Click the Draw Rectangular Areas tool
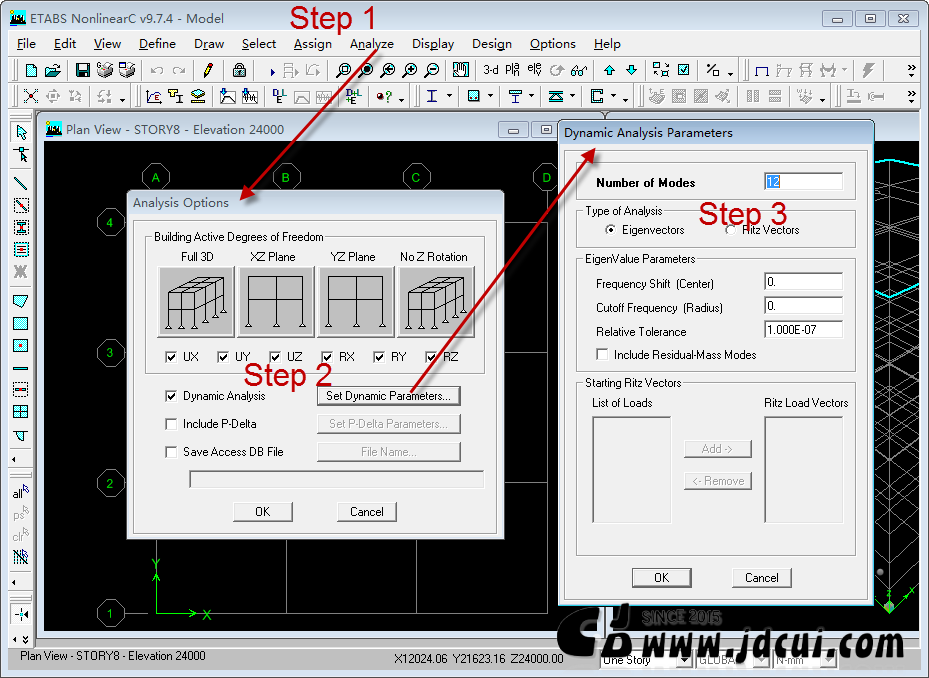Screen dimensions: 929x678 click(x=21, y=324)
